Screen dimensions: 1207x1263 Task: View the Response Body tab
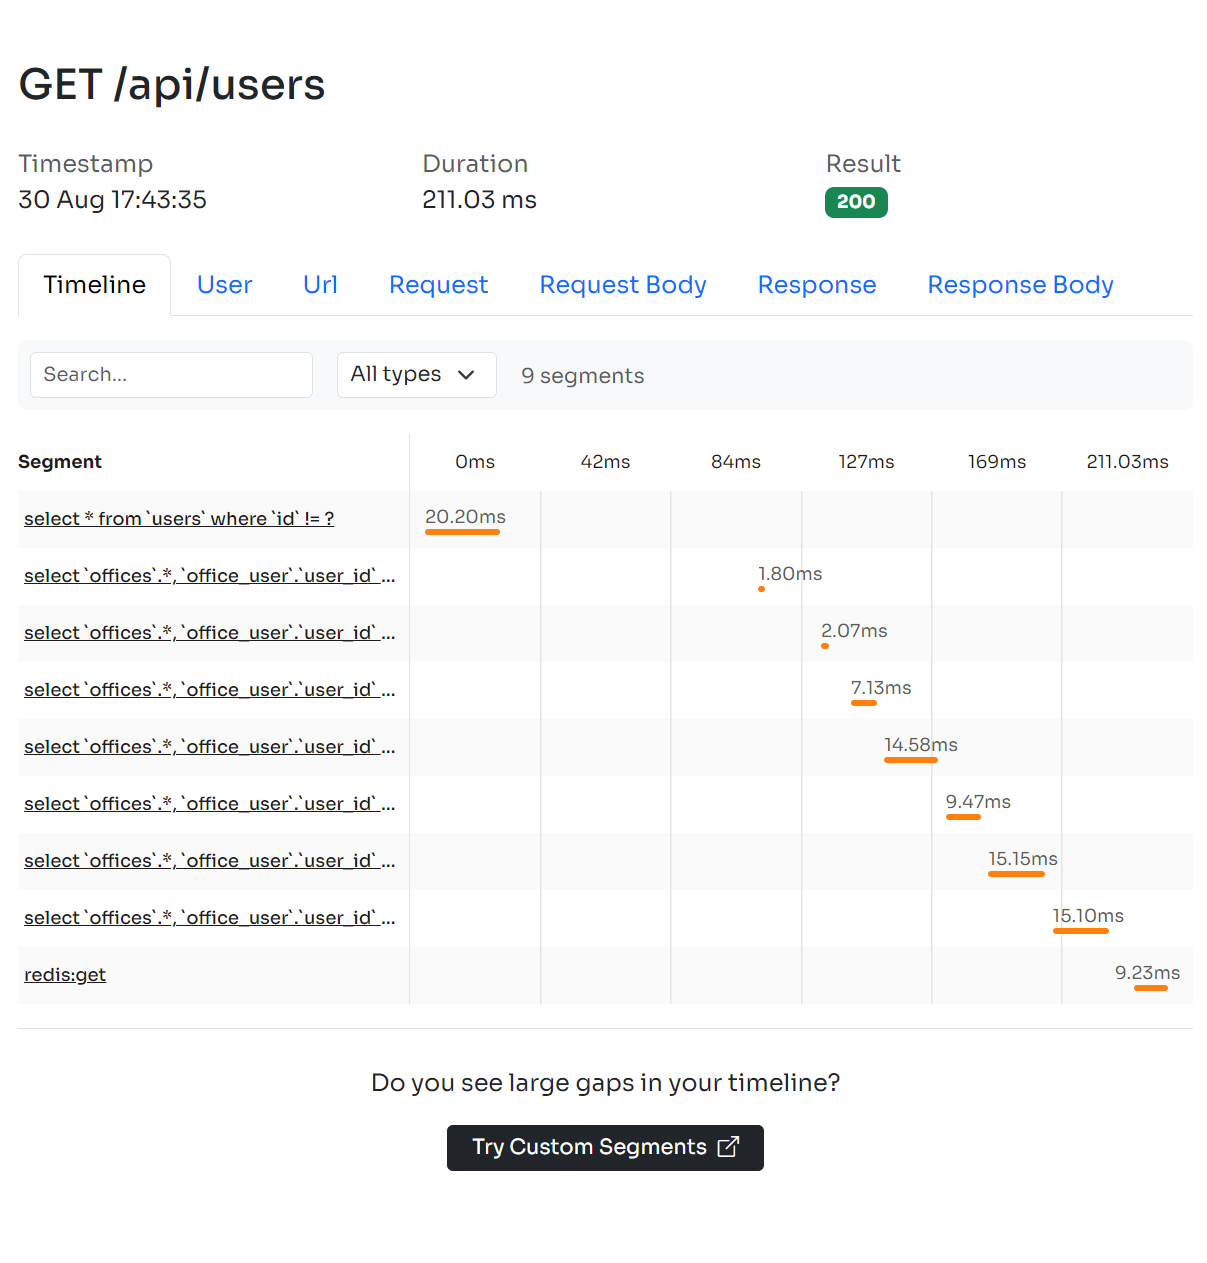(x=1020, y=285)
